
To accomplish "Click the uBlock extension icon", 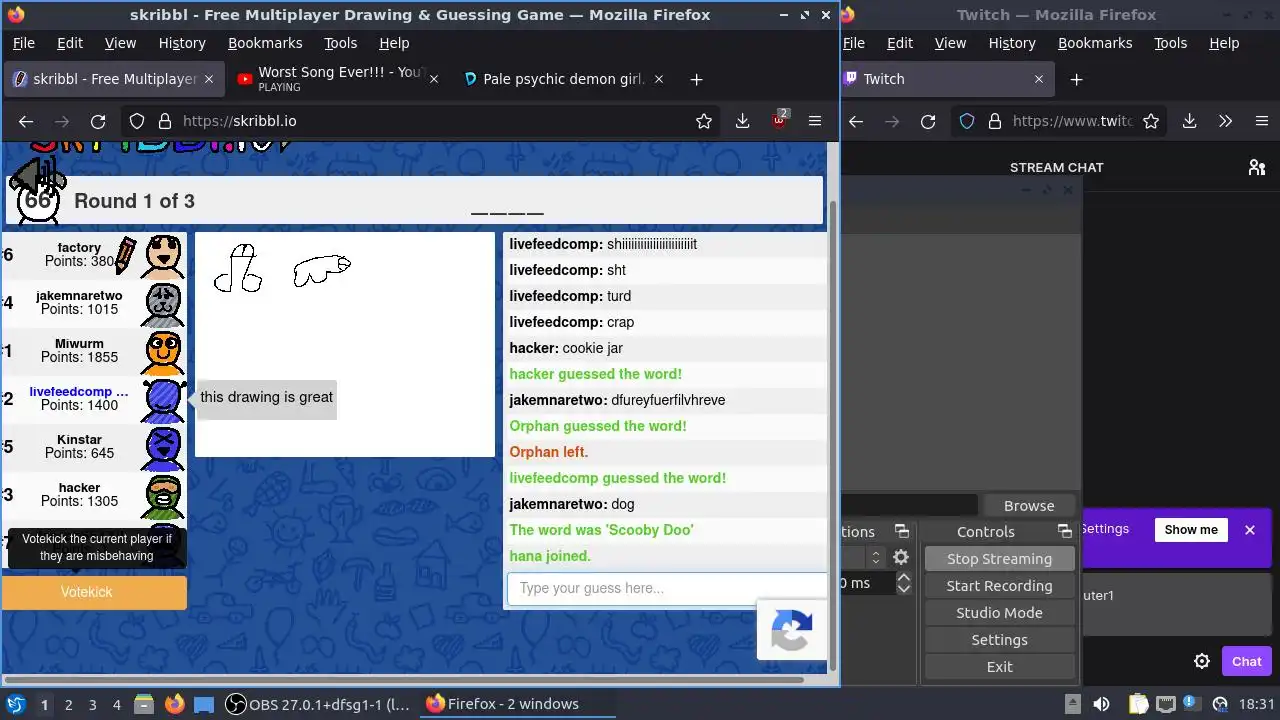I will pos(779,120).
